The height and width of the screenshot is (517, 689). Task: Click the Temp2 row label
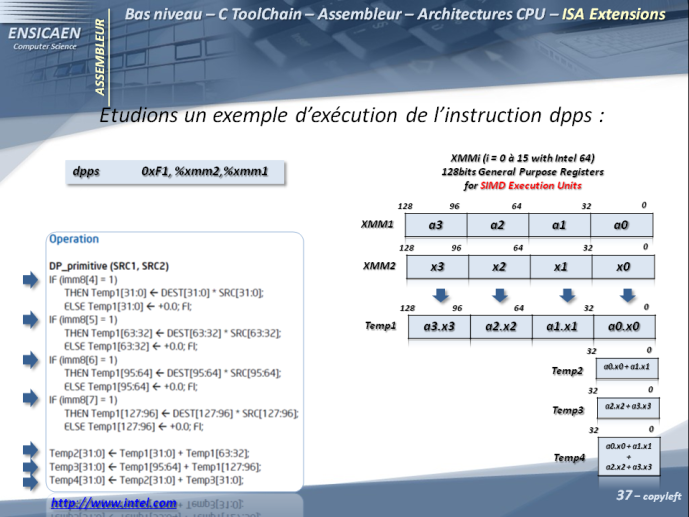click(x=567, y=371)
